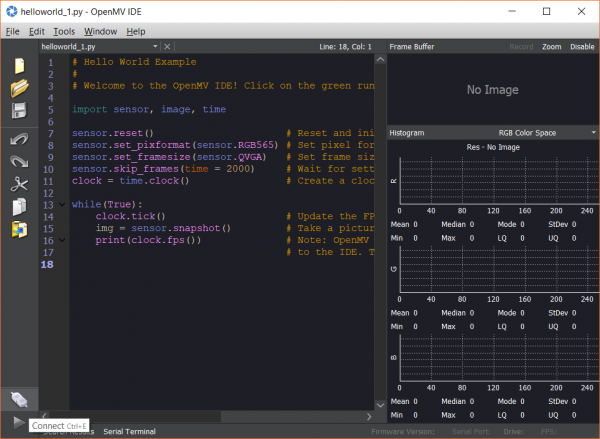Click the Firmware Version status label
Viewport: 600px width, 439px height.
403,432
